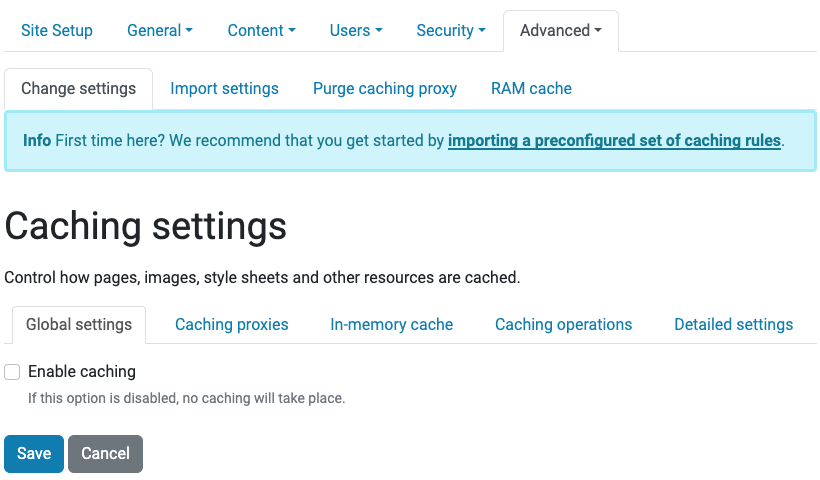The image size is (820, 480).
Task: Open the Site Setup link
Action: pos(57,30)
